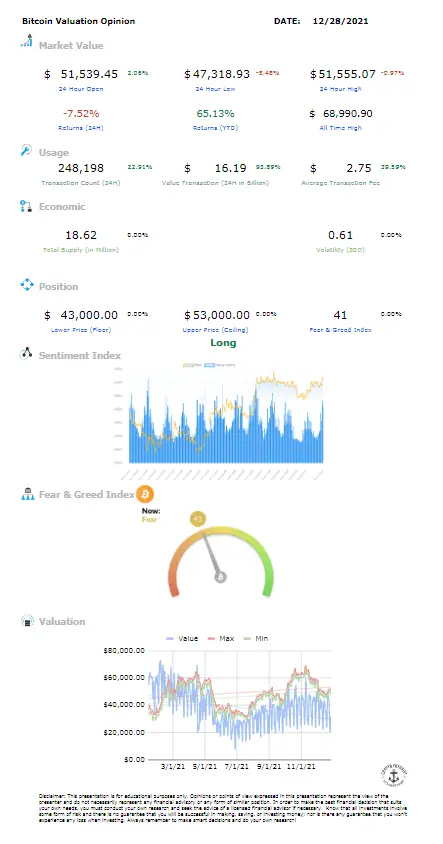Image resolution: width=443 pixels, height=844 pixels.
Task: Click the 24 Hour Low label
Action: tap(215, 89)
